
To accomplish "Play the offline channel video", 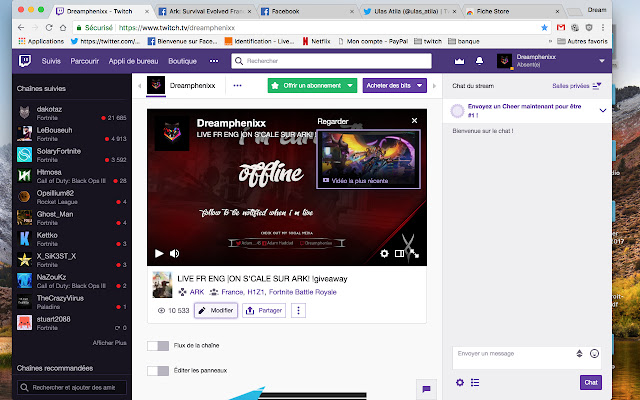I will 159,253.
